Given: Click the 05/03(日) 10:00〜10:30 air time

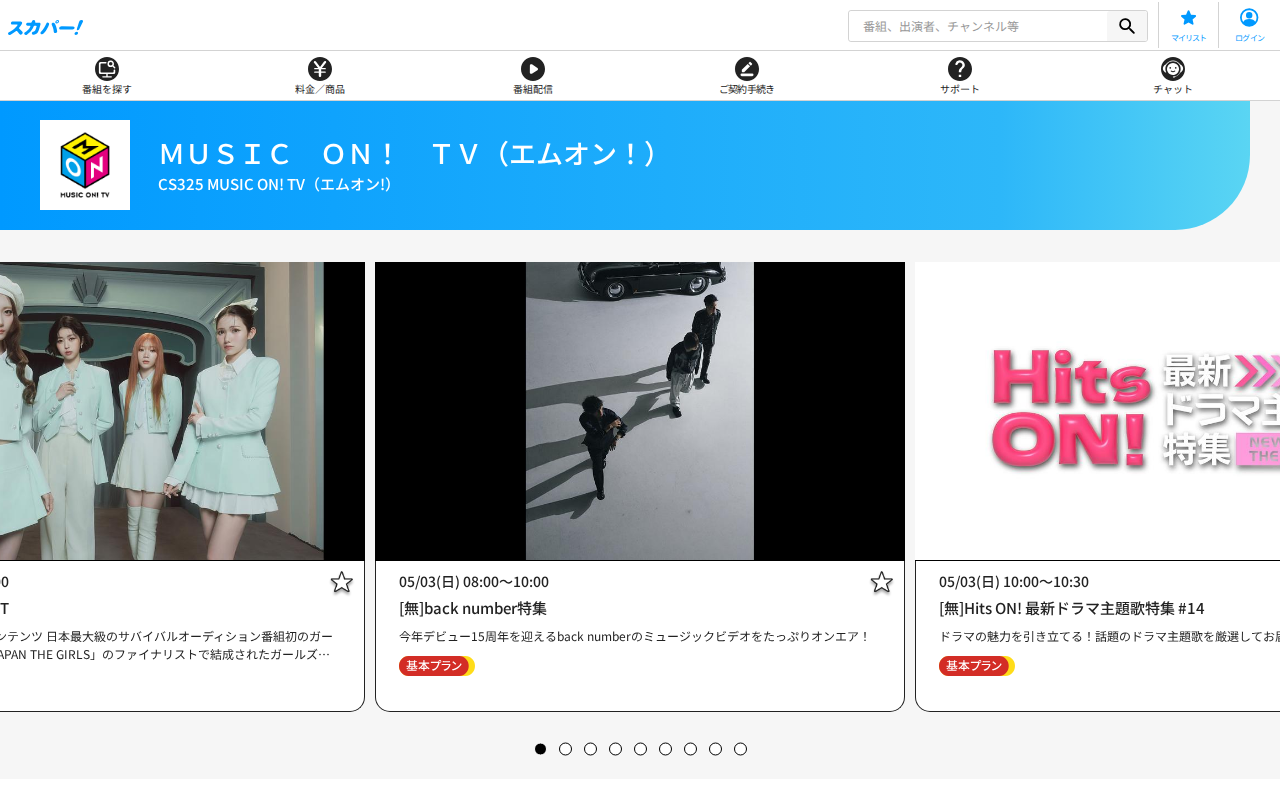Looking at the screenshot, I should tap(1014, 581).
